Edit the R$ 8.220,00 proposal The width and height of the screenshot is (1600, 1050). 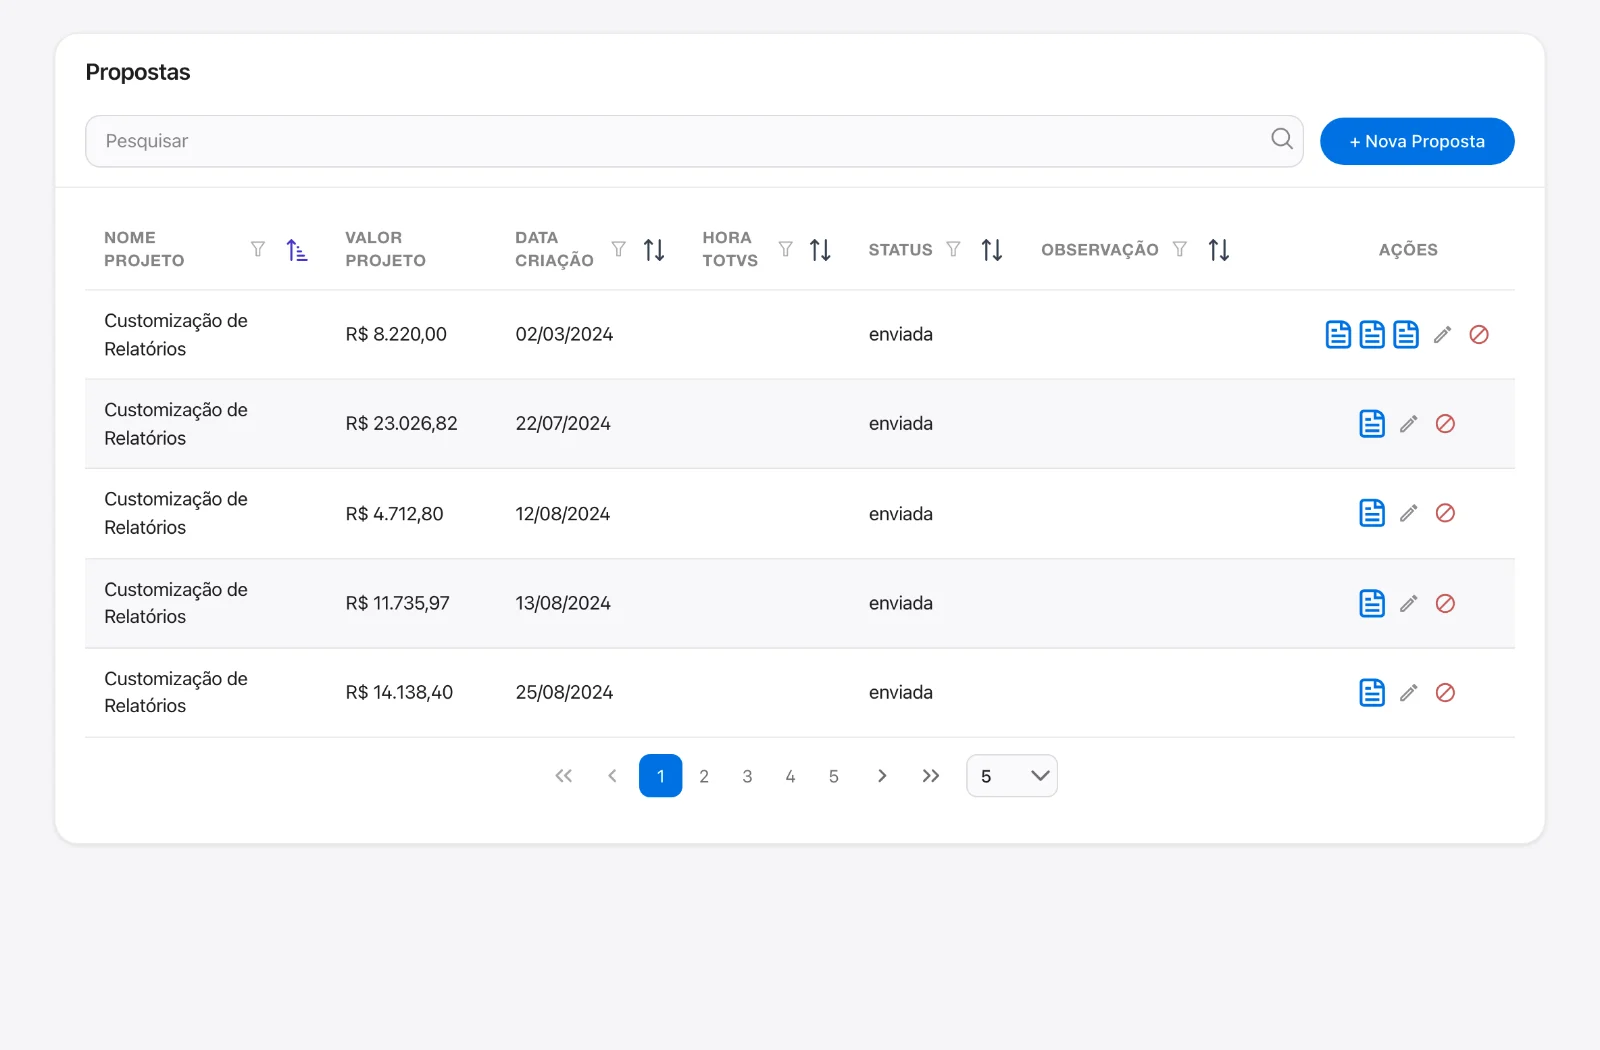(x=1442, y=335)
